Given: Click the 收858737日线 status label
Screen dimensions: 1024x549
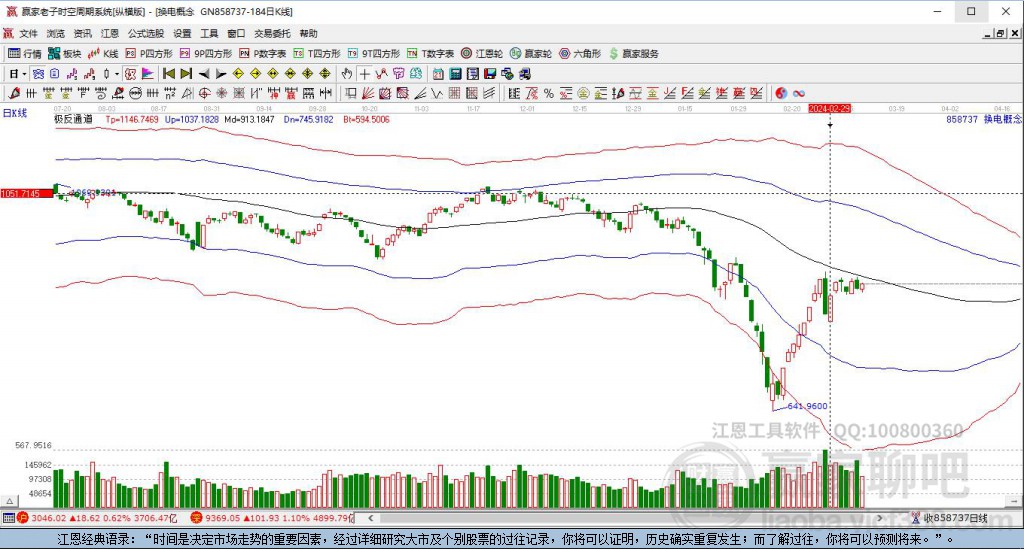Looking at the screenshot, I should 955,518.
